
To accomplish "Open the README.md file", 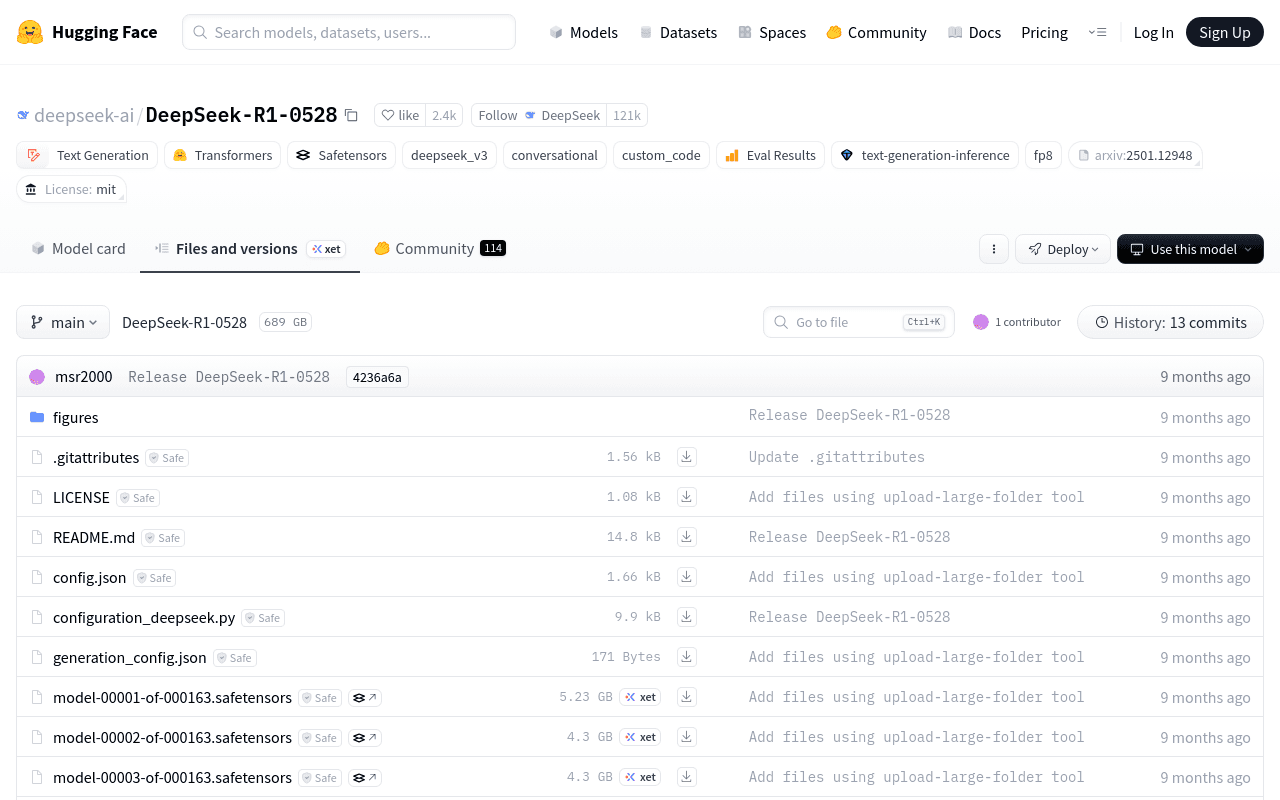I will click(x=94, y=537).
